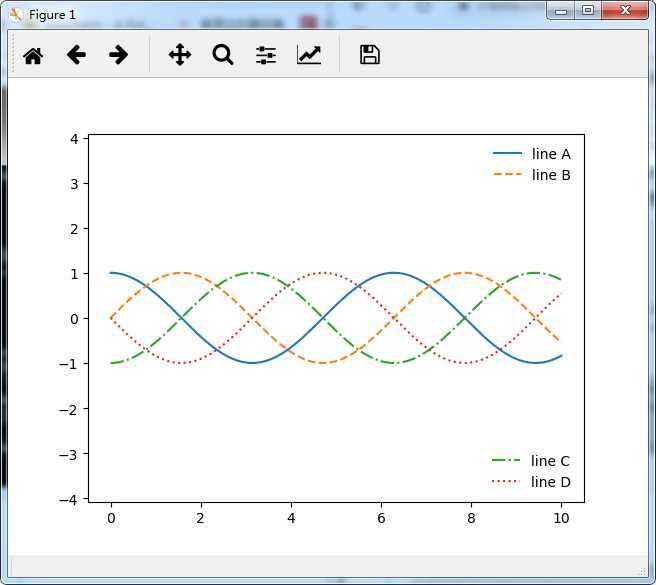Click the "line A" legend label

(551, 154)
